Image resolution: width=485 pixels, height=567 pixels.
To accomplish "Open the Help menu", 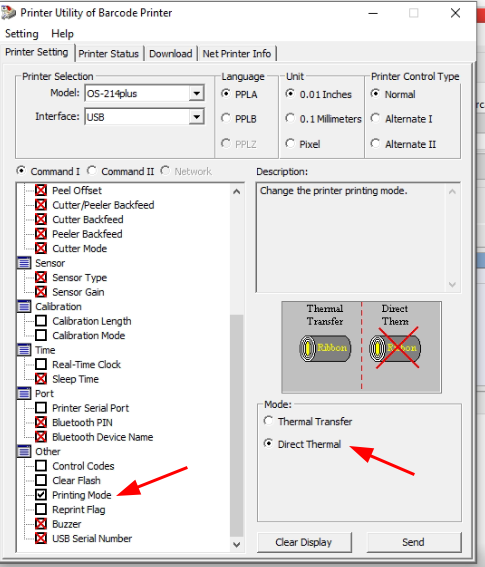I will (63, 34).
